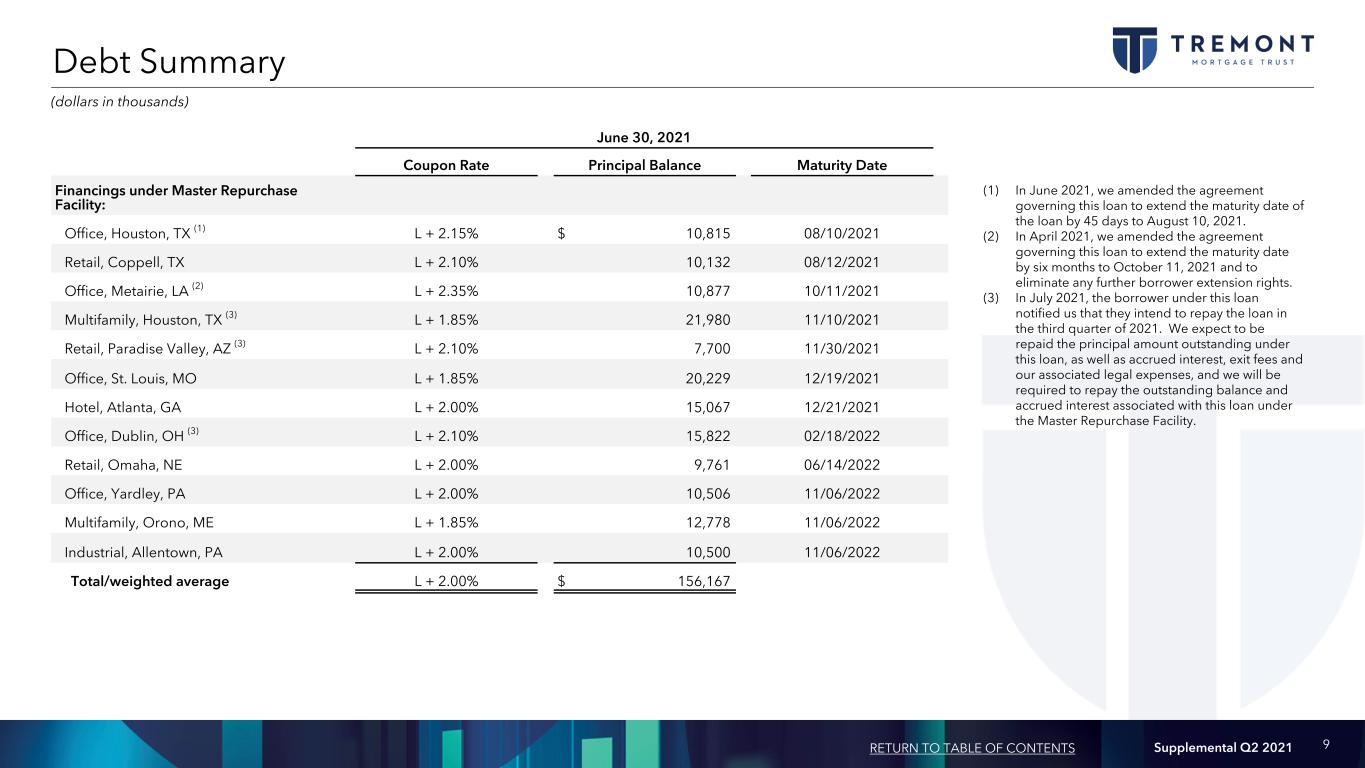This screenshot has height=768, width=1365.
Task: Select the Multifamily, Orono, ME maturity date
Action: click(x=841, y=523)
